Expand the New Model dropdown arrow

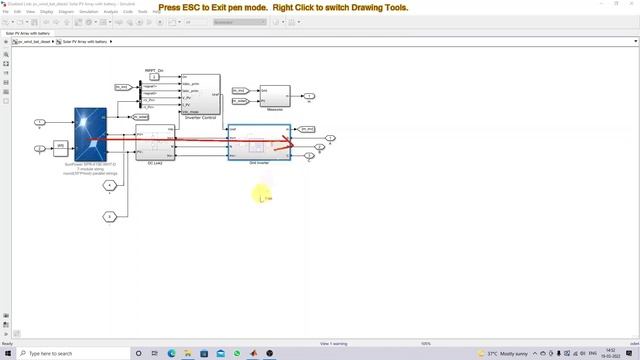(13, 22)
